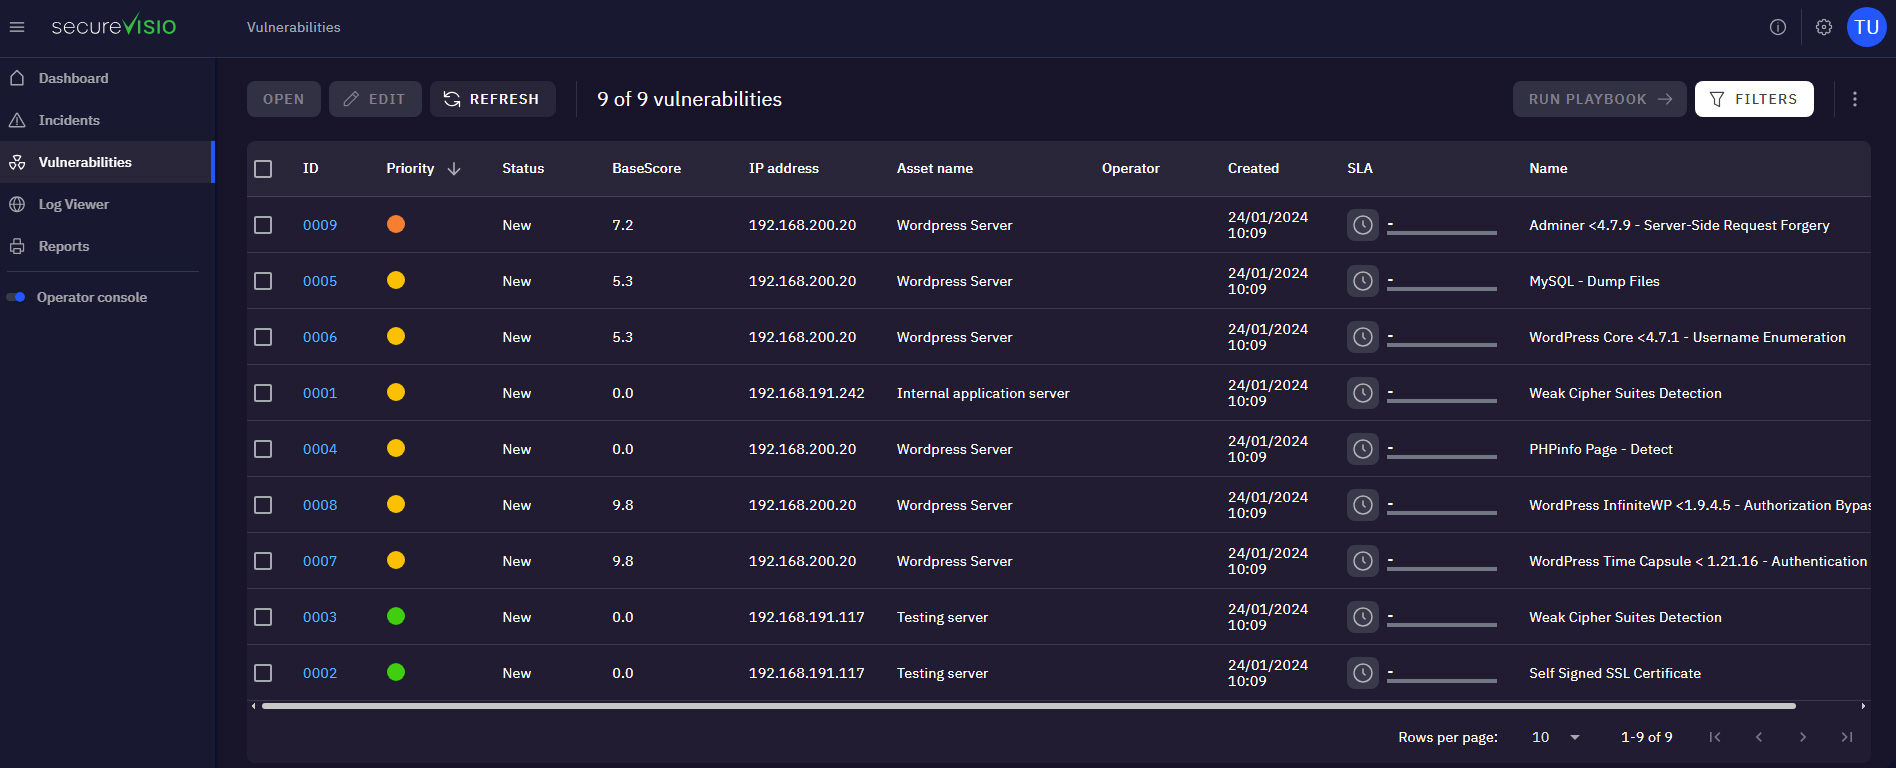Screen dimensions: 1896x768
Task: Sort by Created column header
Action: (x=1253, y=168)
